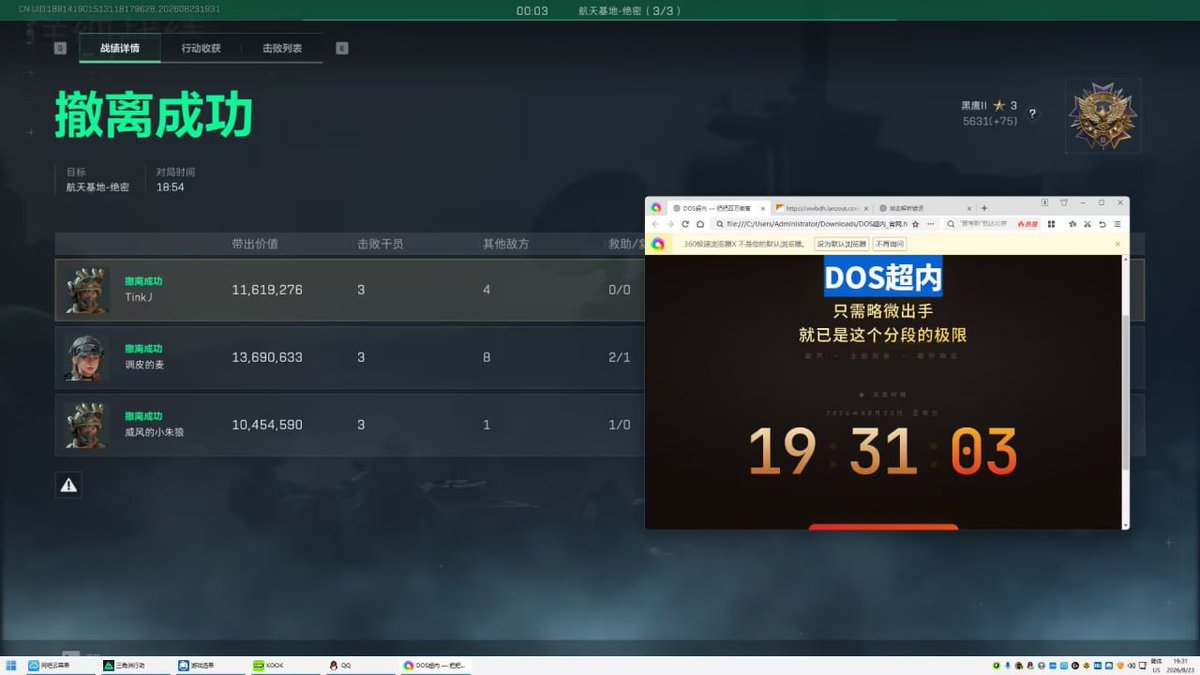Click the E key hint icon

point(342,48)
